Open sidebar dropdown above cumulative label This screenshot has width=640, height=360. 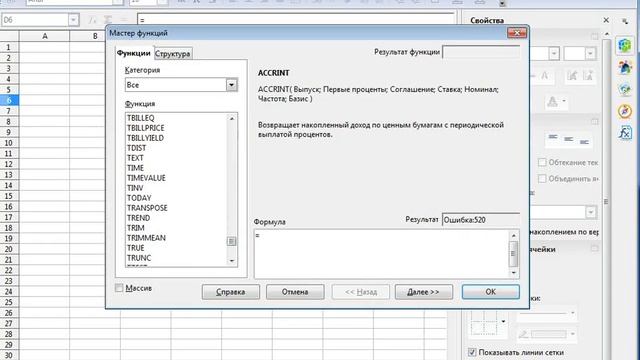point(591,212)
